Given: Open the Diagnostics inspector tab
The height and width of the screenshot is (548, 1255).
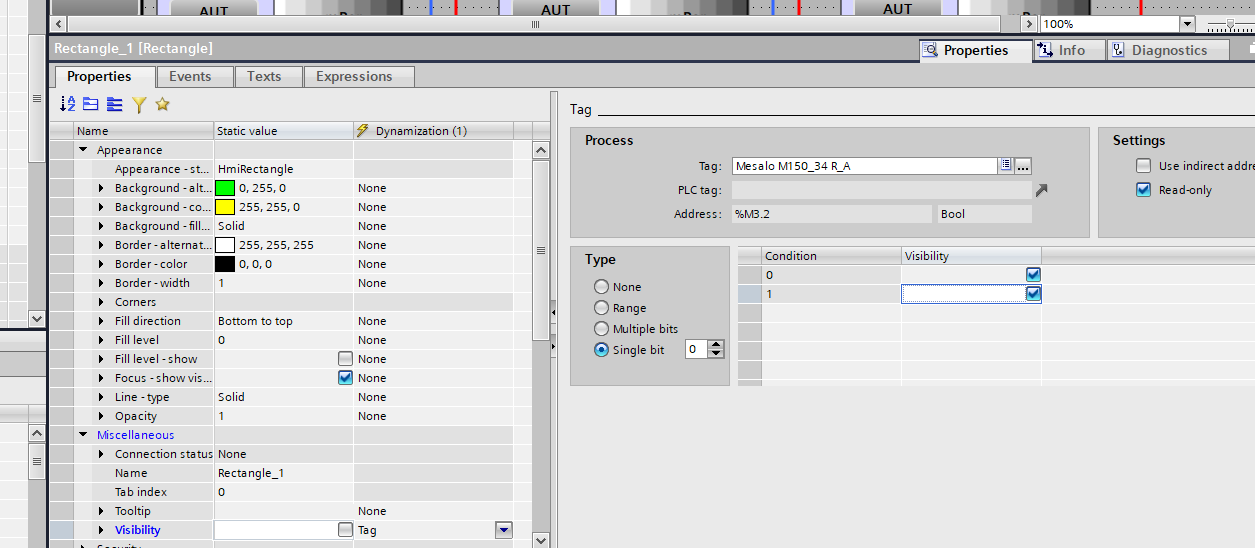Looking at the screenshot, I should [1166, 50].
